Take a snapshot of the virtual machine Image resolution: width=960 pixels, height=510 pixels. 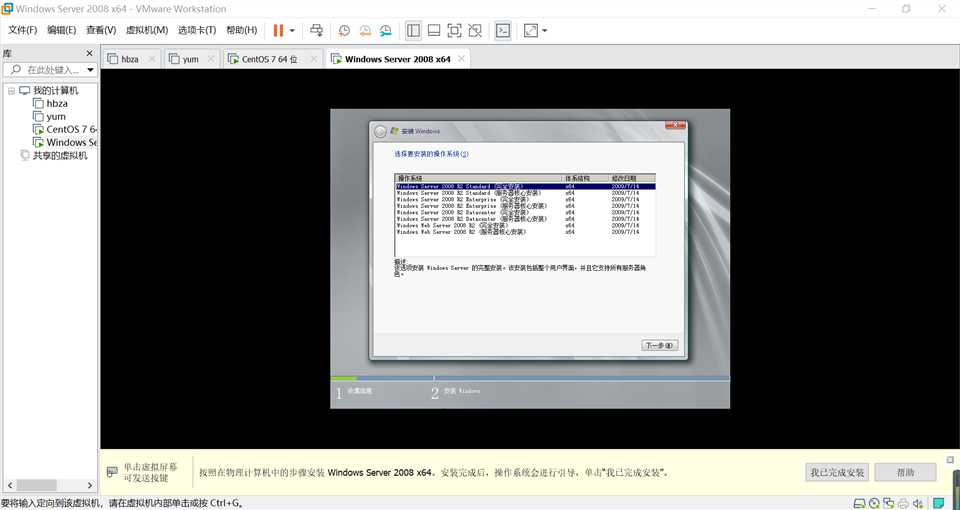[344, 30]
